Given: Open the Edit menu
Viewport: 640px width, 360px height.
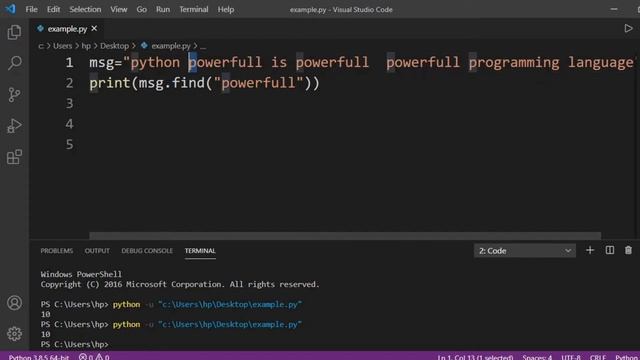Looking at the screenshot, I should pos(53,9).
